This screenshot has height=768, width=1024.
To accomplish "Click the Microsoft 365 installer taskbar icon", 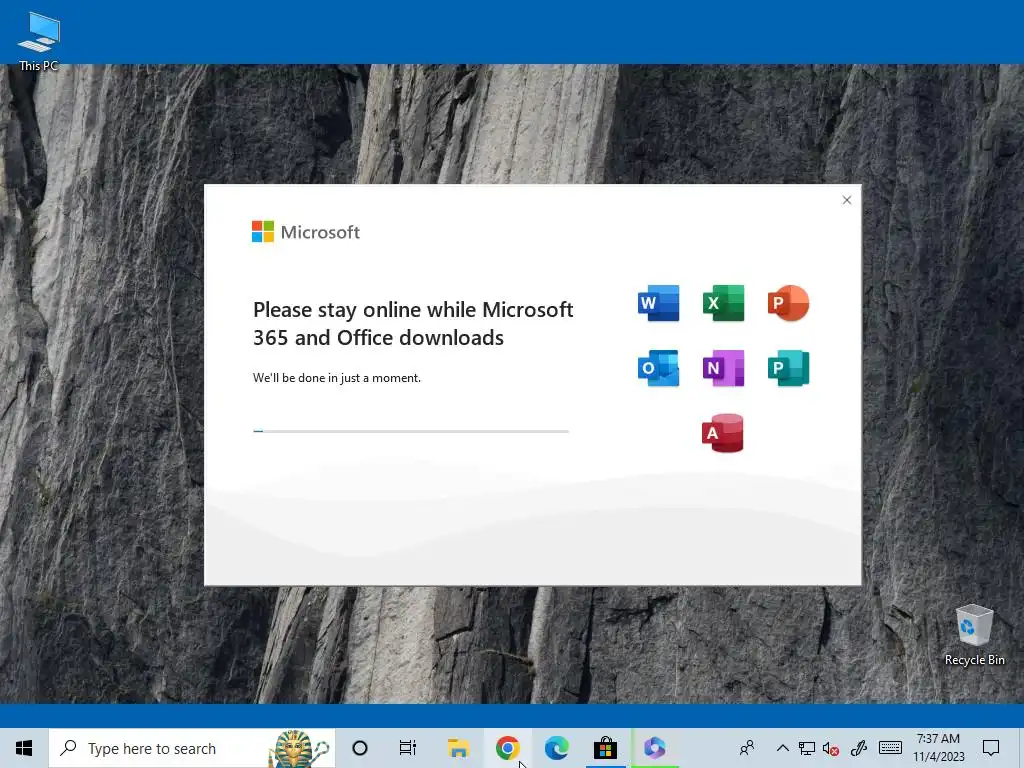I will tap(654, 748).
